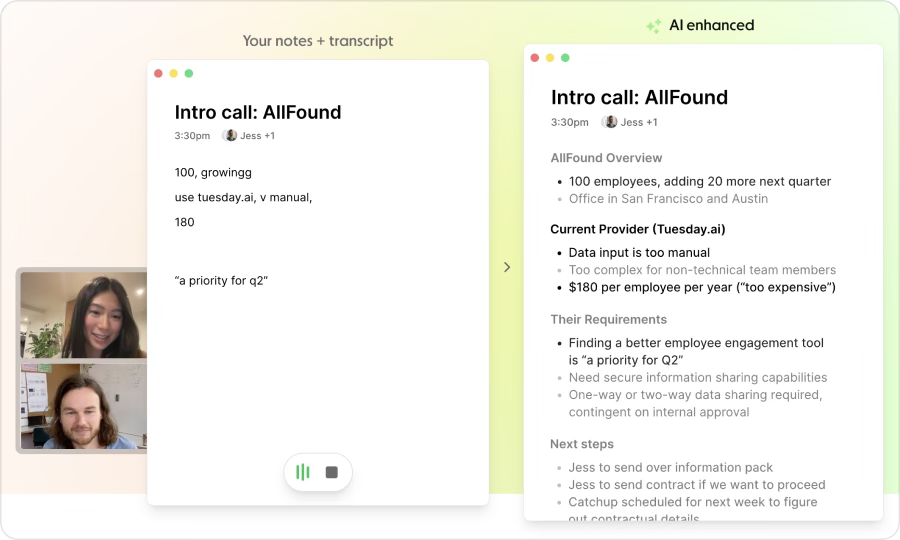Screen dimensions: 900x540
Task: Click 'Jess +1' attendees in AI enhanced window
Action: (639, 122)
